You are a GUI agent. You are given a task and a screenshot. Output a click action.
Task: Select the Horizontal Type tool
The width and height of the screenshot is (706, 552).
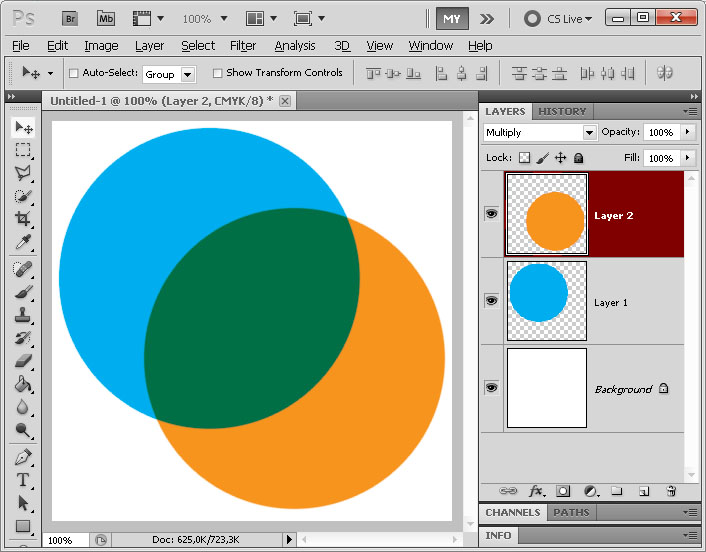[23, 480]
